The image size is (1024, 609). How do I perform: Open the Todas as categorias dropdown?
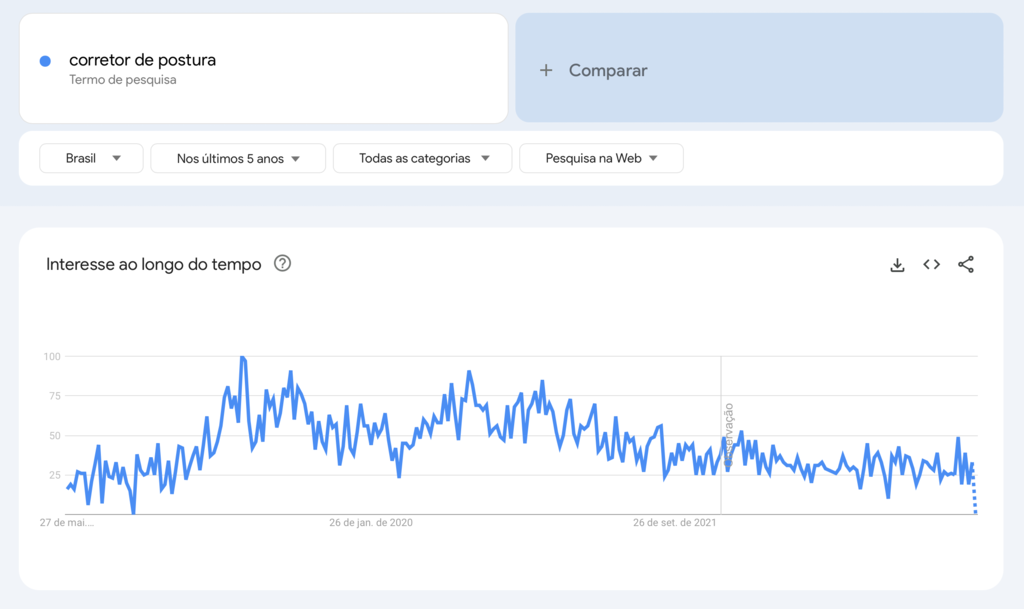tap(422, 158)
